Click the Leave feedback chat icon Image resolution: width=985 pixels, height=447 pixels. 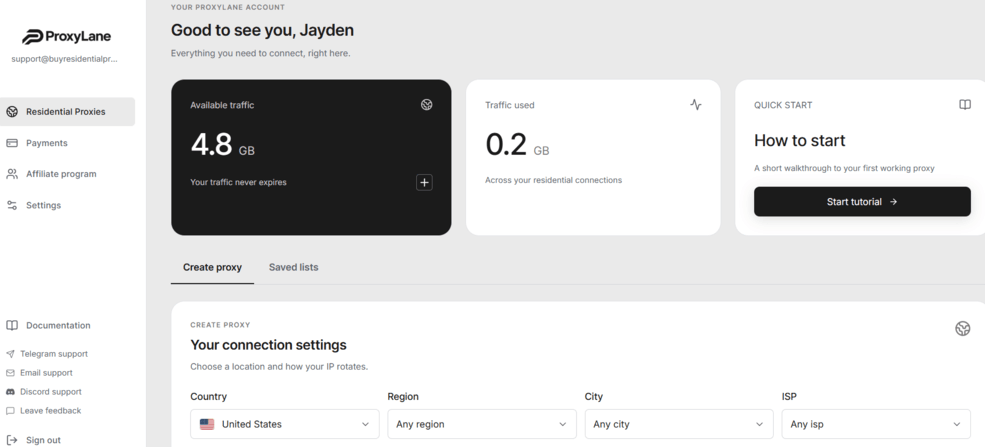point(10,411)
